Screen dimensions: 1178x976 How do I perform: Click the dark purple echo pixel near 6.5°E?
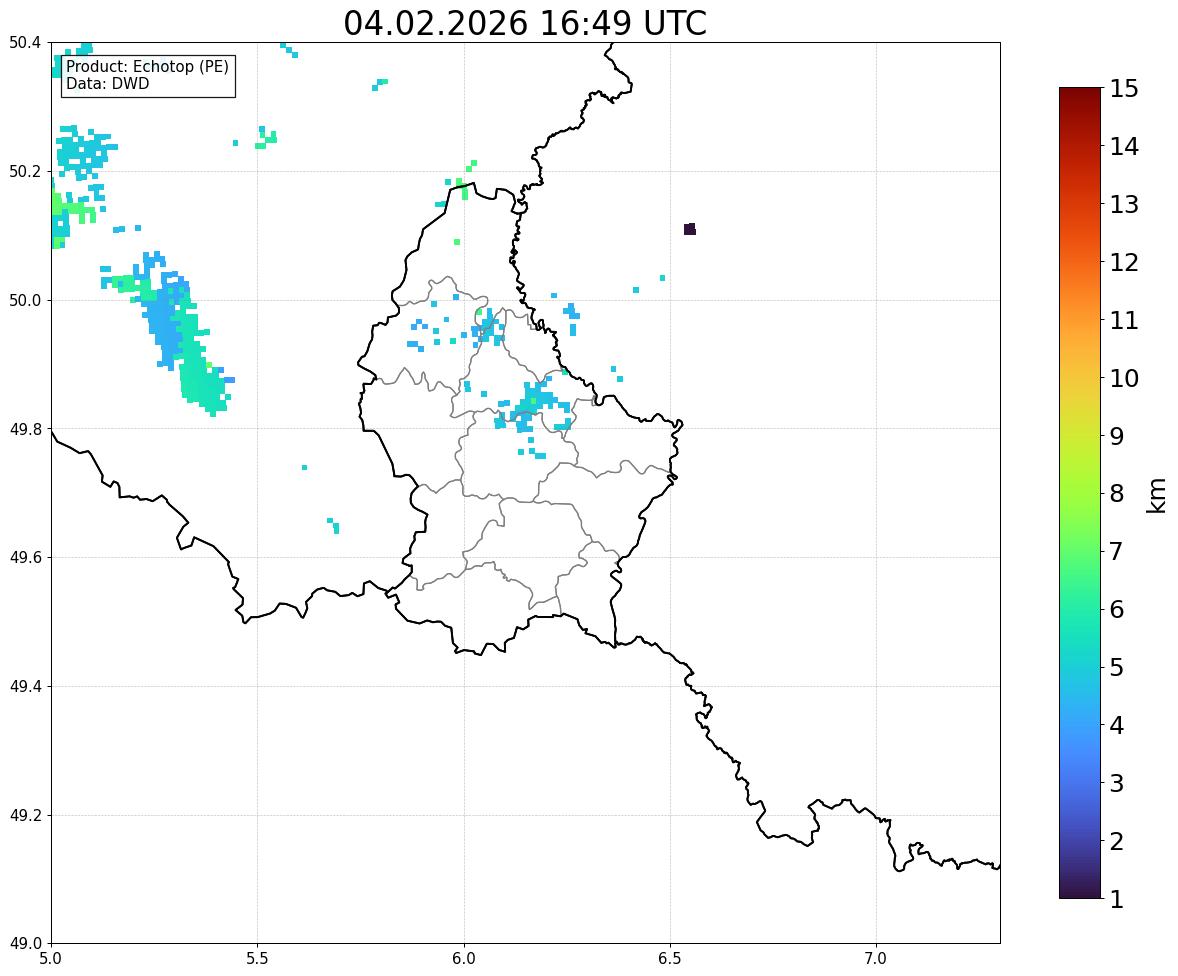pos(690,229)
